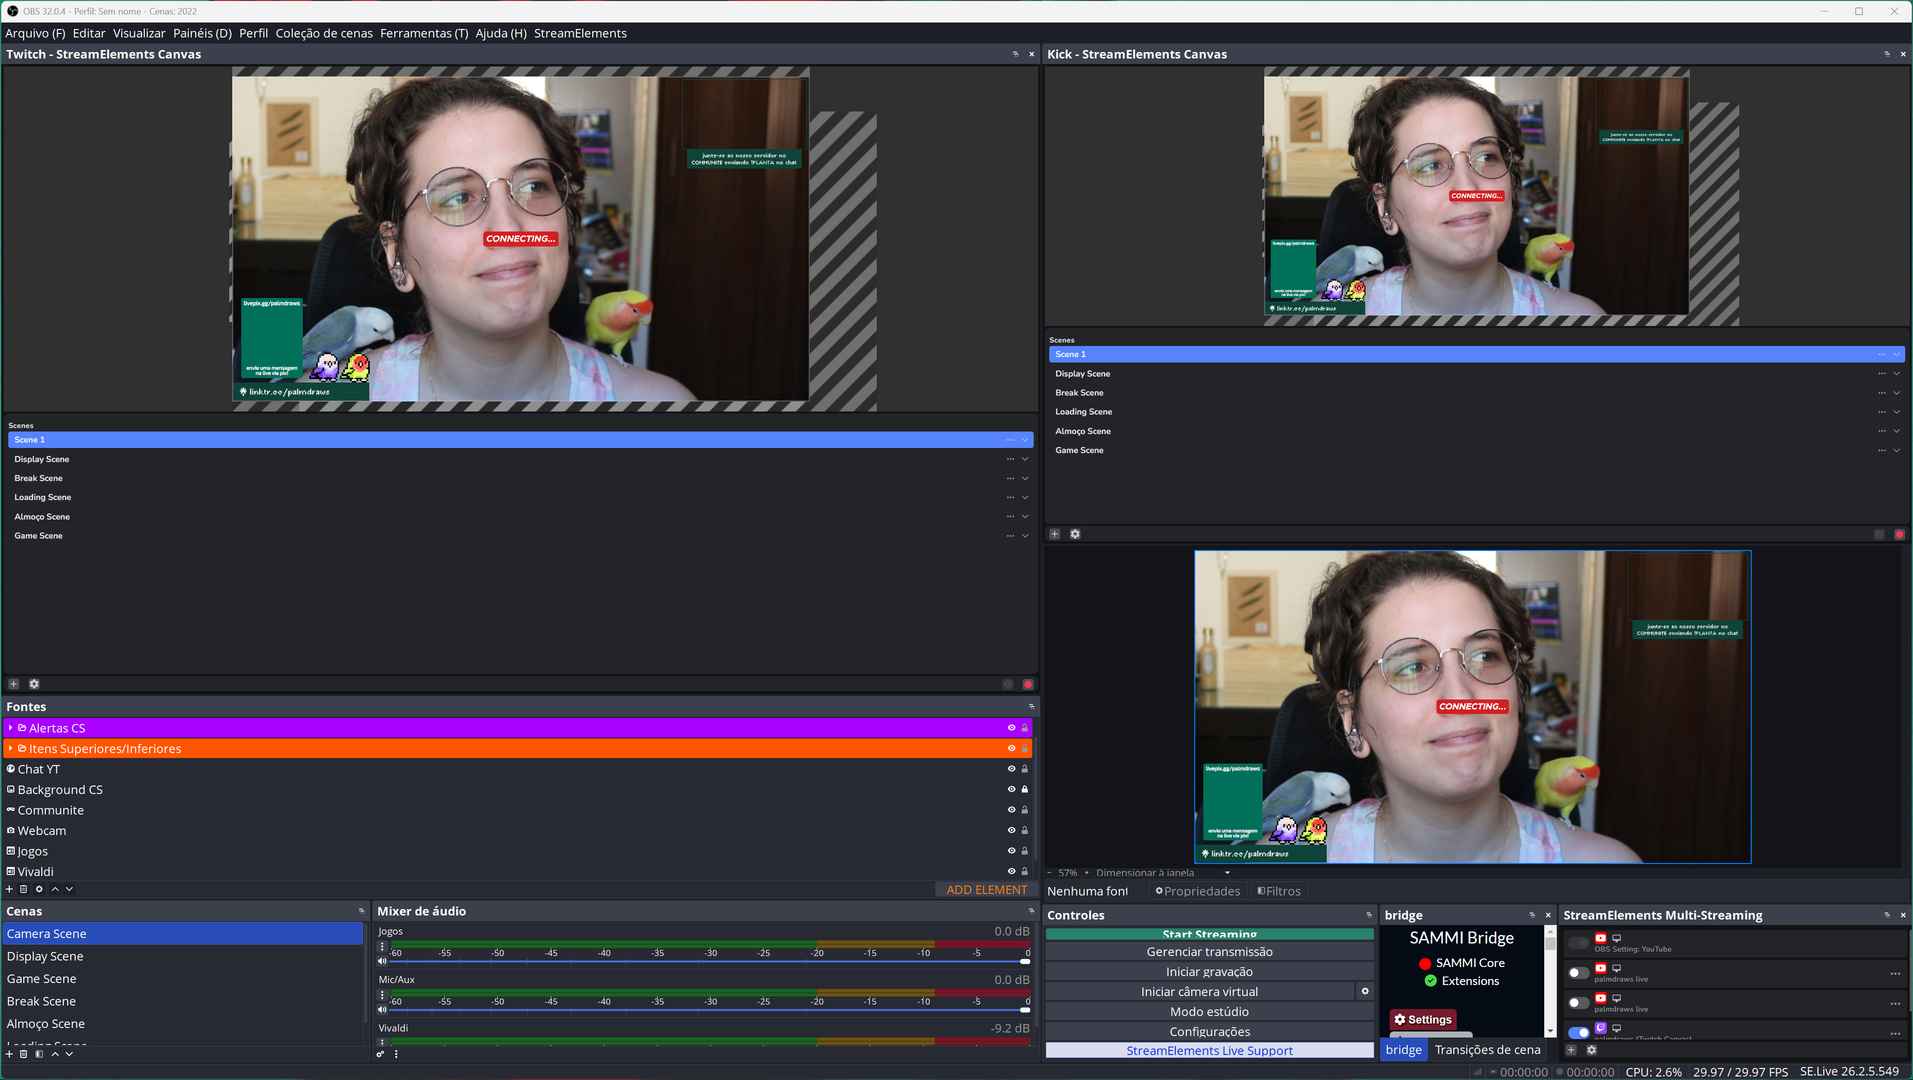The height and width of the screenshot is (1080, 1913).
Task: Lock the Webcam source
Action: tap(1024, 831)
